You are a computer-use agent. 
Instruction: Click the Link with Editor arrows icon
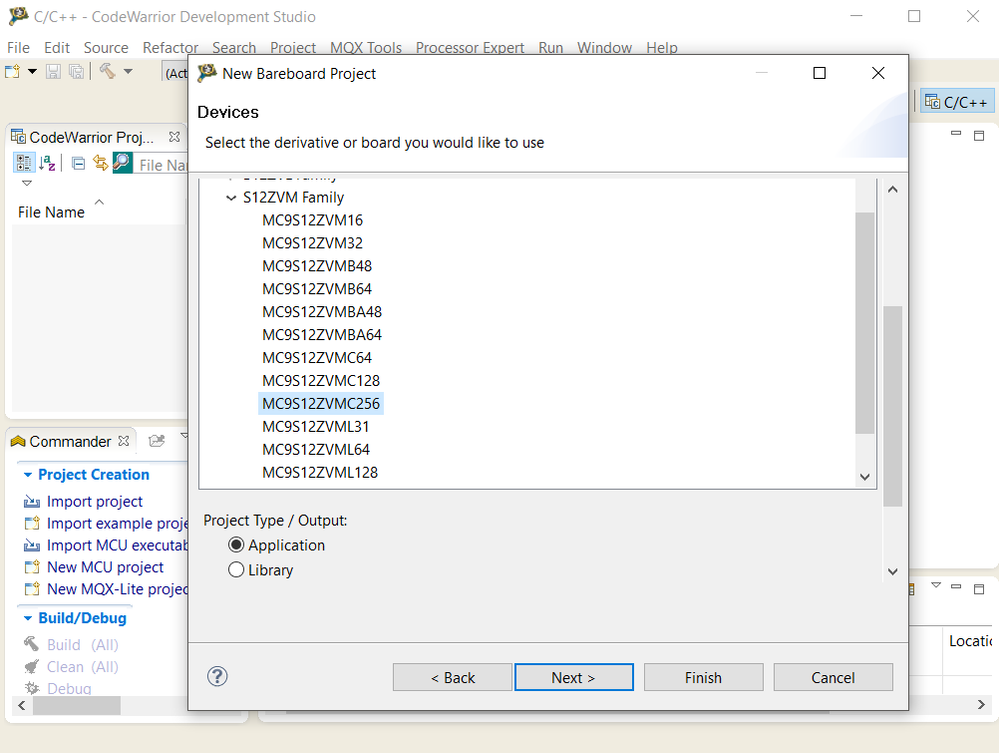[101, 163]
